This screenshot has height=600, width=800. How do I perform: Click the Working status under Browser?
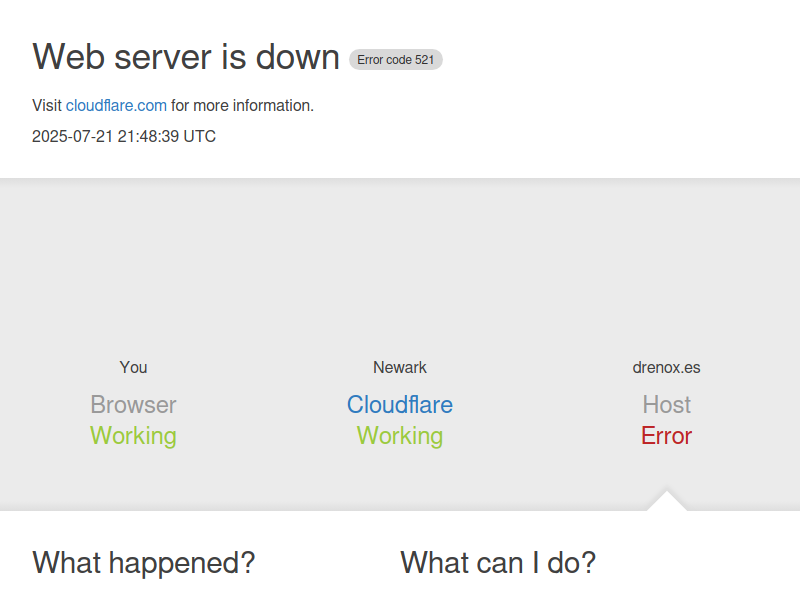(133, 436)
